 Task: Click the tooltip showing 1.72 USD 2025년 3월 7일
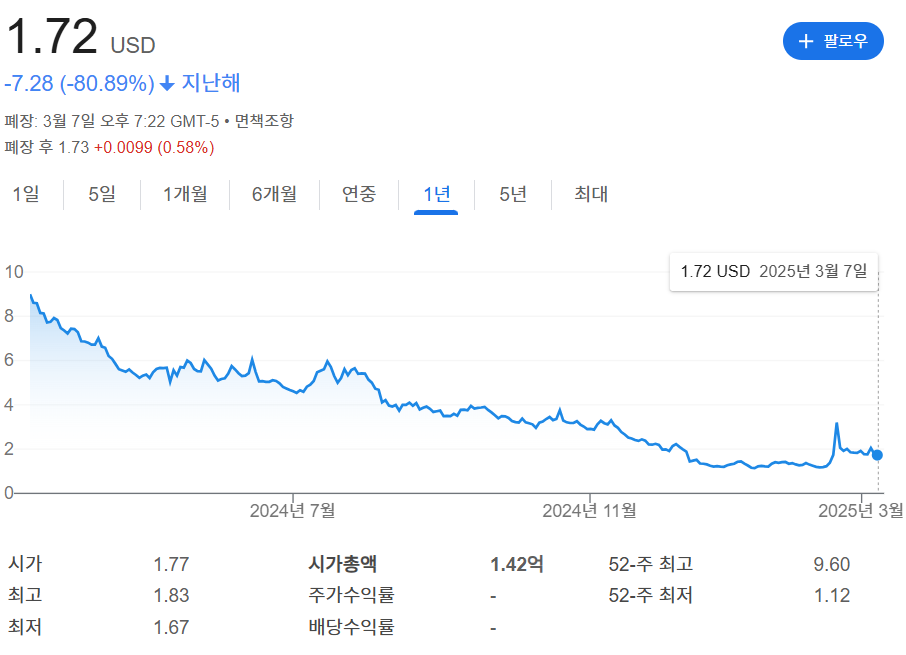pos(773,270)
